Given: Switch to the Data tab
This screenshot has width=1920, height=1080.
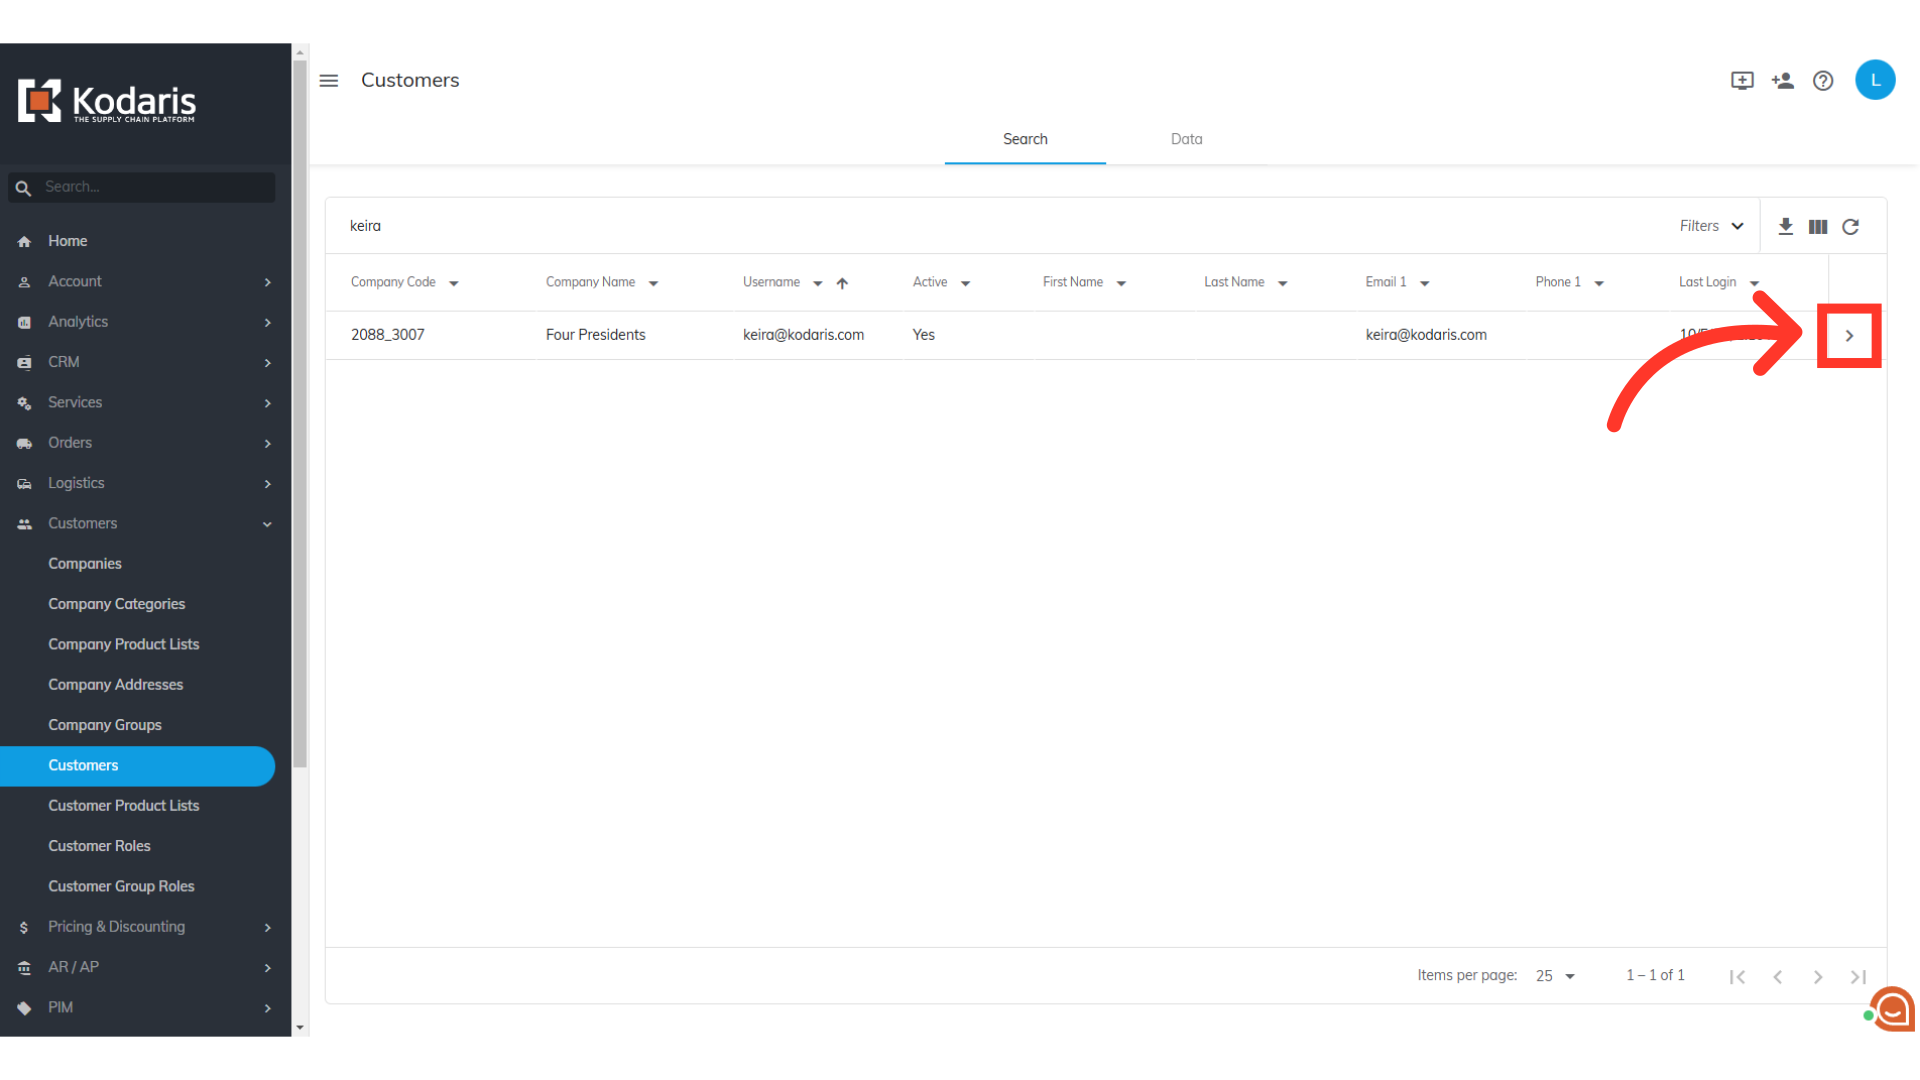Looking at the screenshot, I should [1186, 139].
